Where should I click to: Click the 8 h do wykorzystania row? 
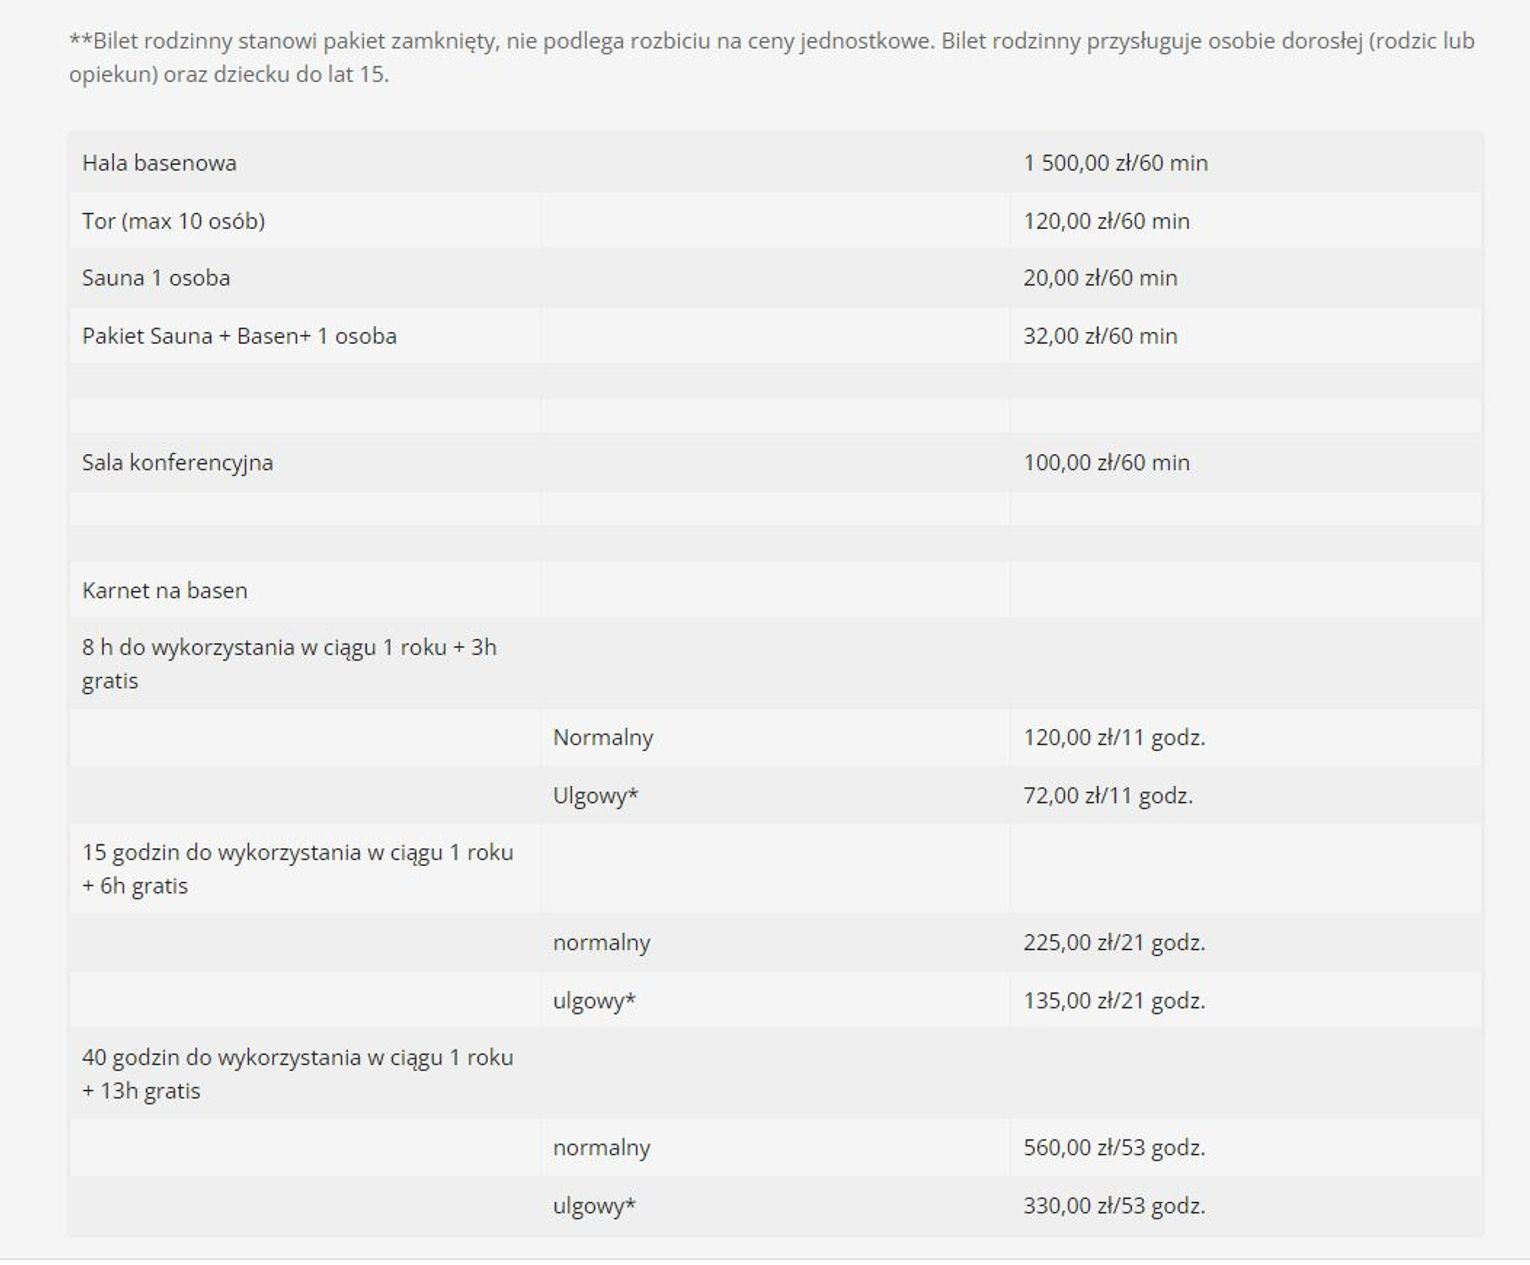289,664
